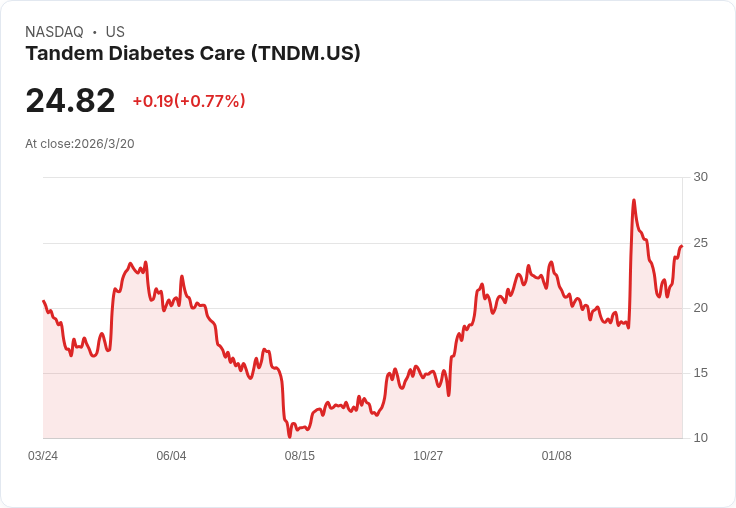Click the 24.82 current price
The image size is (736, 508).
pos(70,100)
